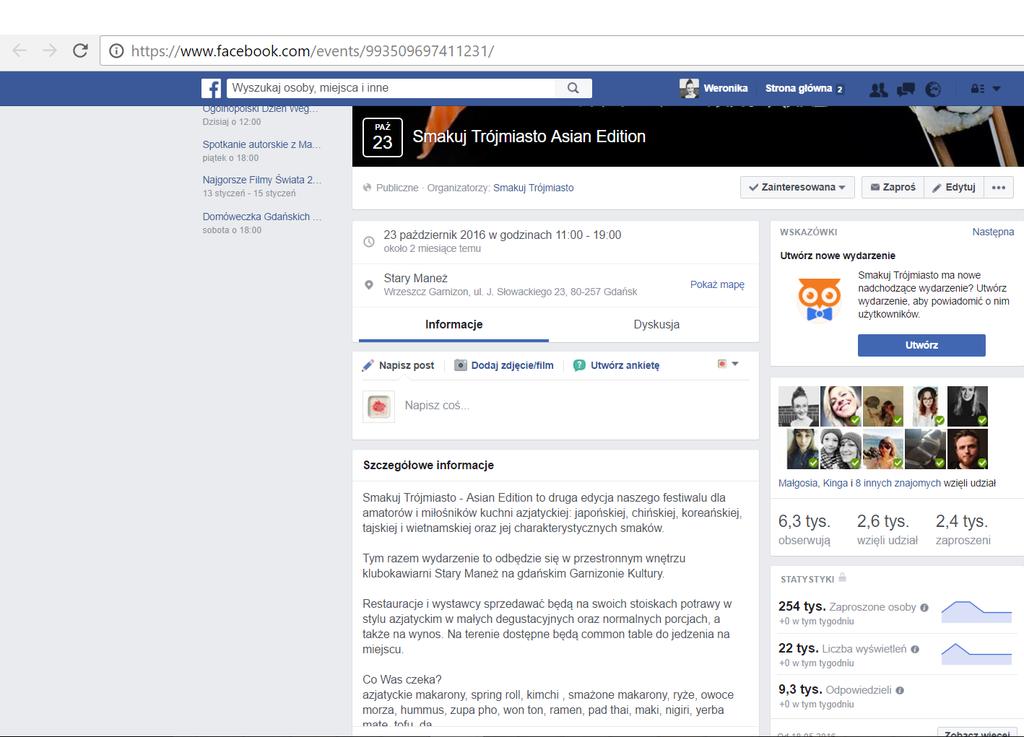
Task: Open 8 innych znajomych link
Action: tap(898, 484)
